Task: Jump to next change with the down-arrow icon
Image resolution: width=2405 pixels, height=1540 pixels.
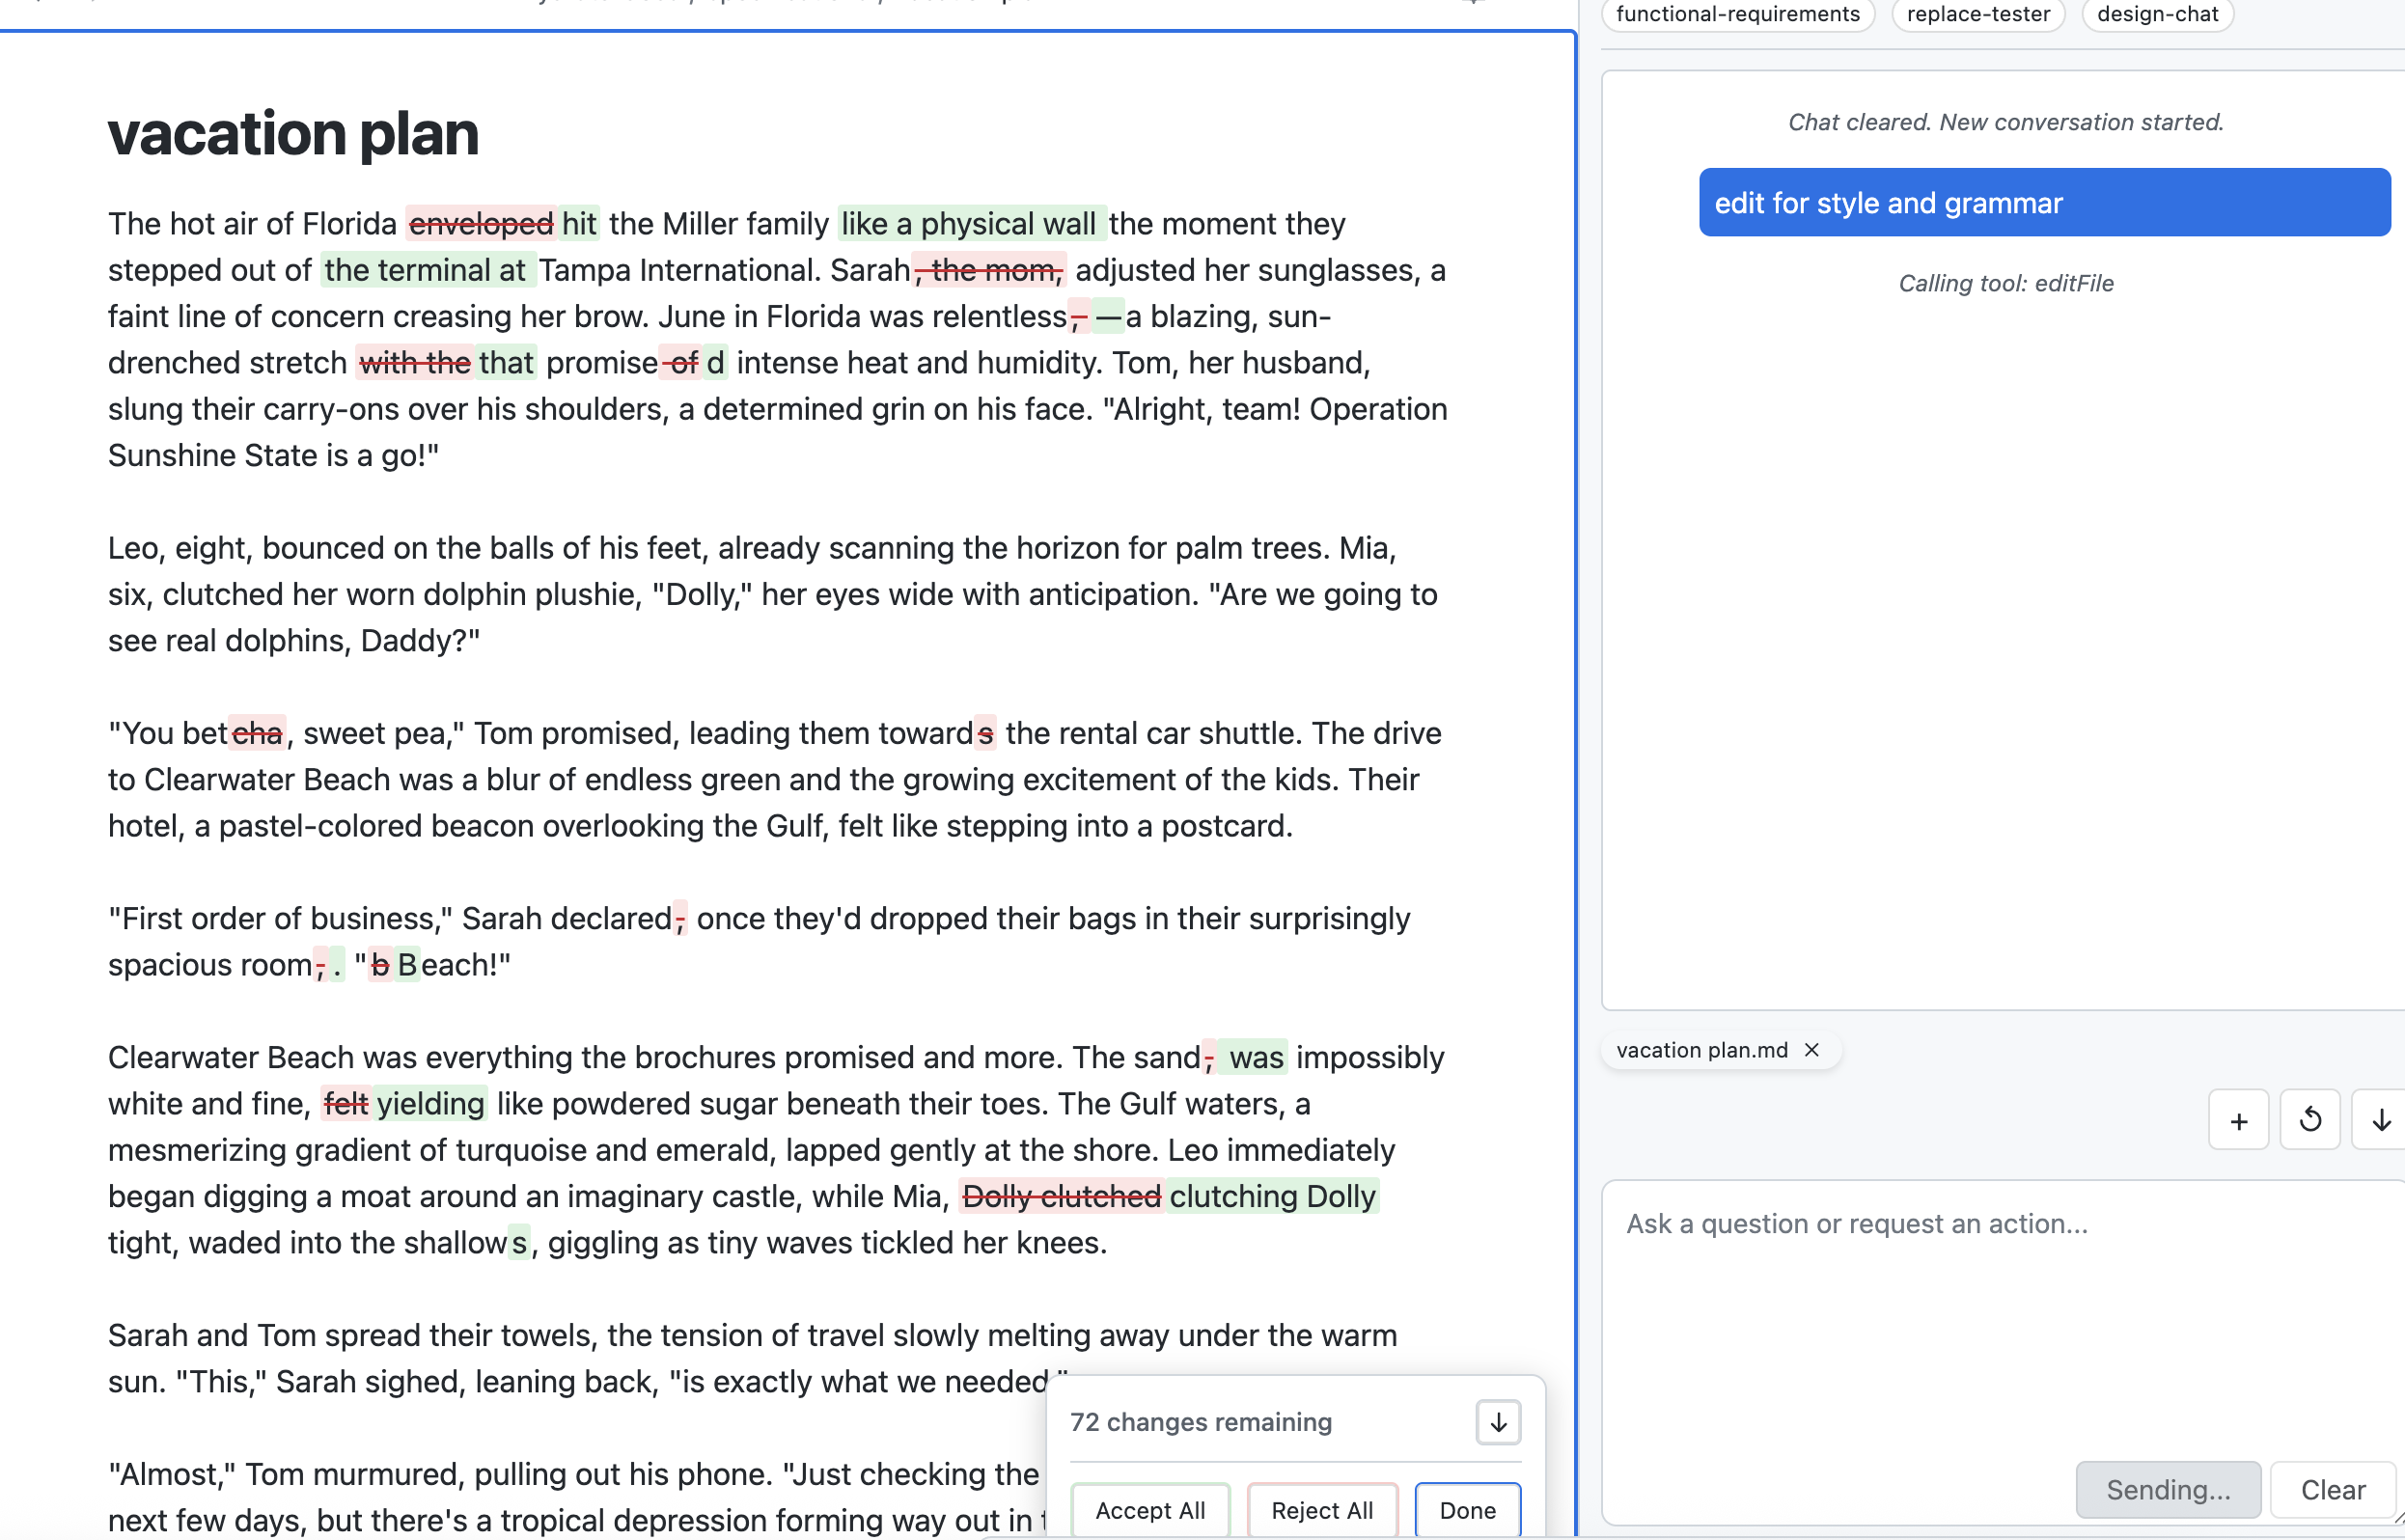Action: 1497,1421
